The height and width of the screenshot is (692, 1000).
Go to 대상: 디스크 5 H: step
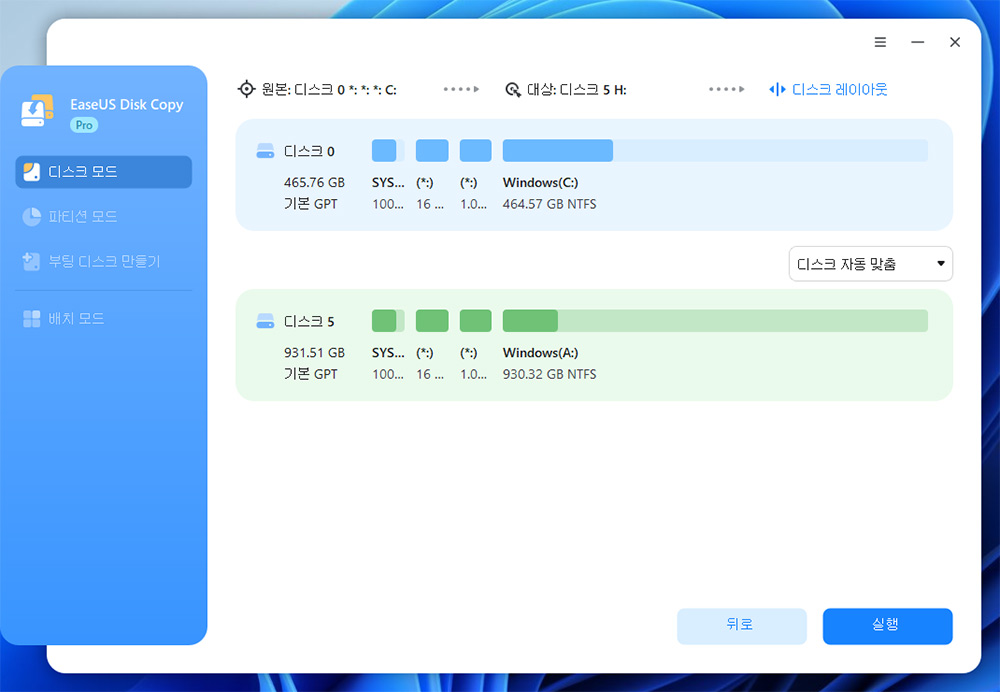[x=577, y=89]
